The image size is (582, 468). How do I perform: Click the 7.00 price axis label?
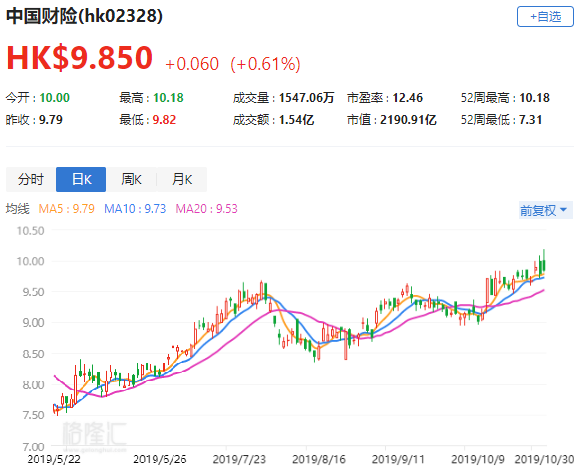coord(33,446)
